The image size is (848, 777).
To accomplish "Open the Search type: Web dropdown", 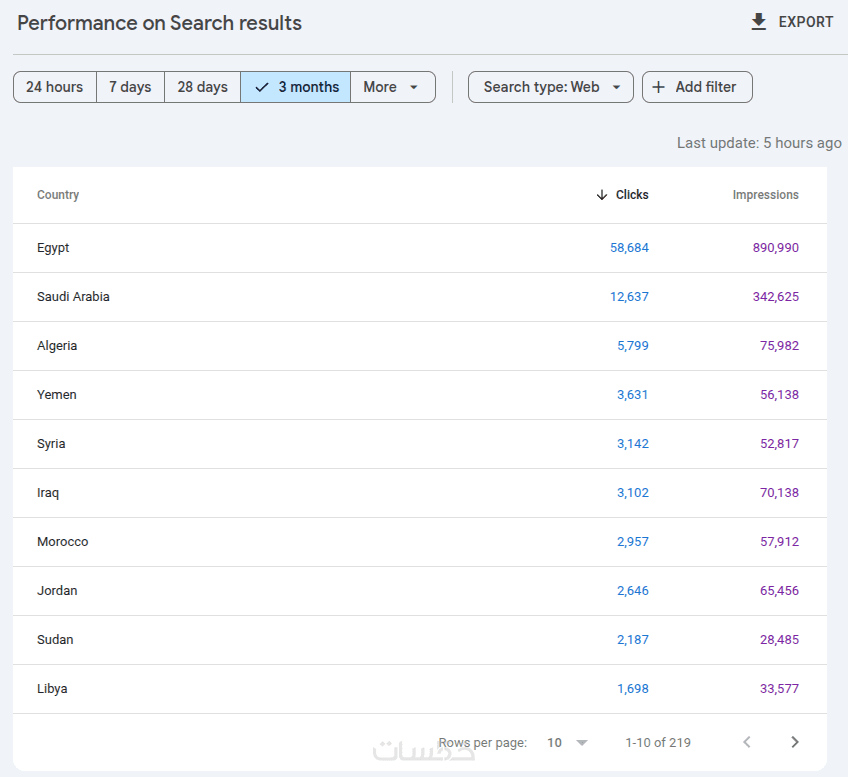I will pyautogui.click(x=551, y=87).
